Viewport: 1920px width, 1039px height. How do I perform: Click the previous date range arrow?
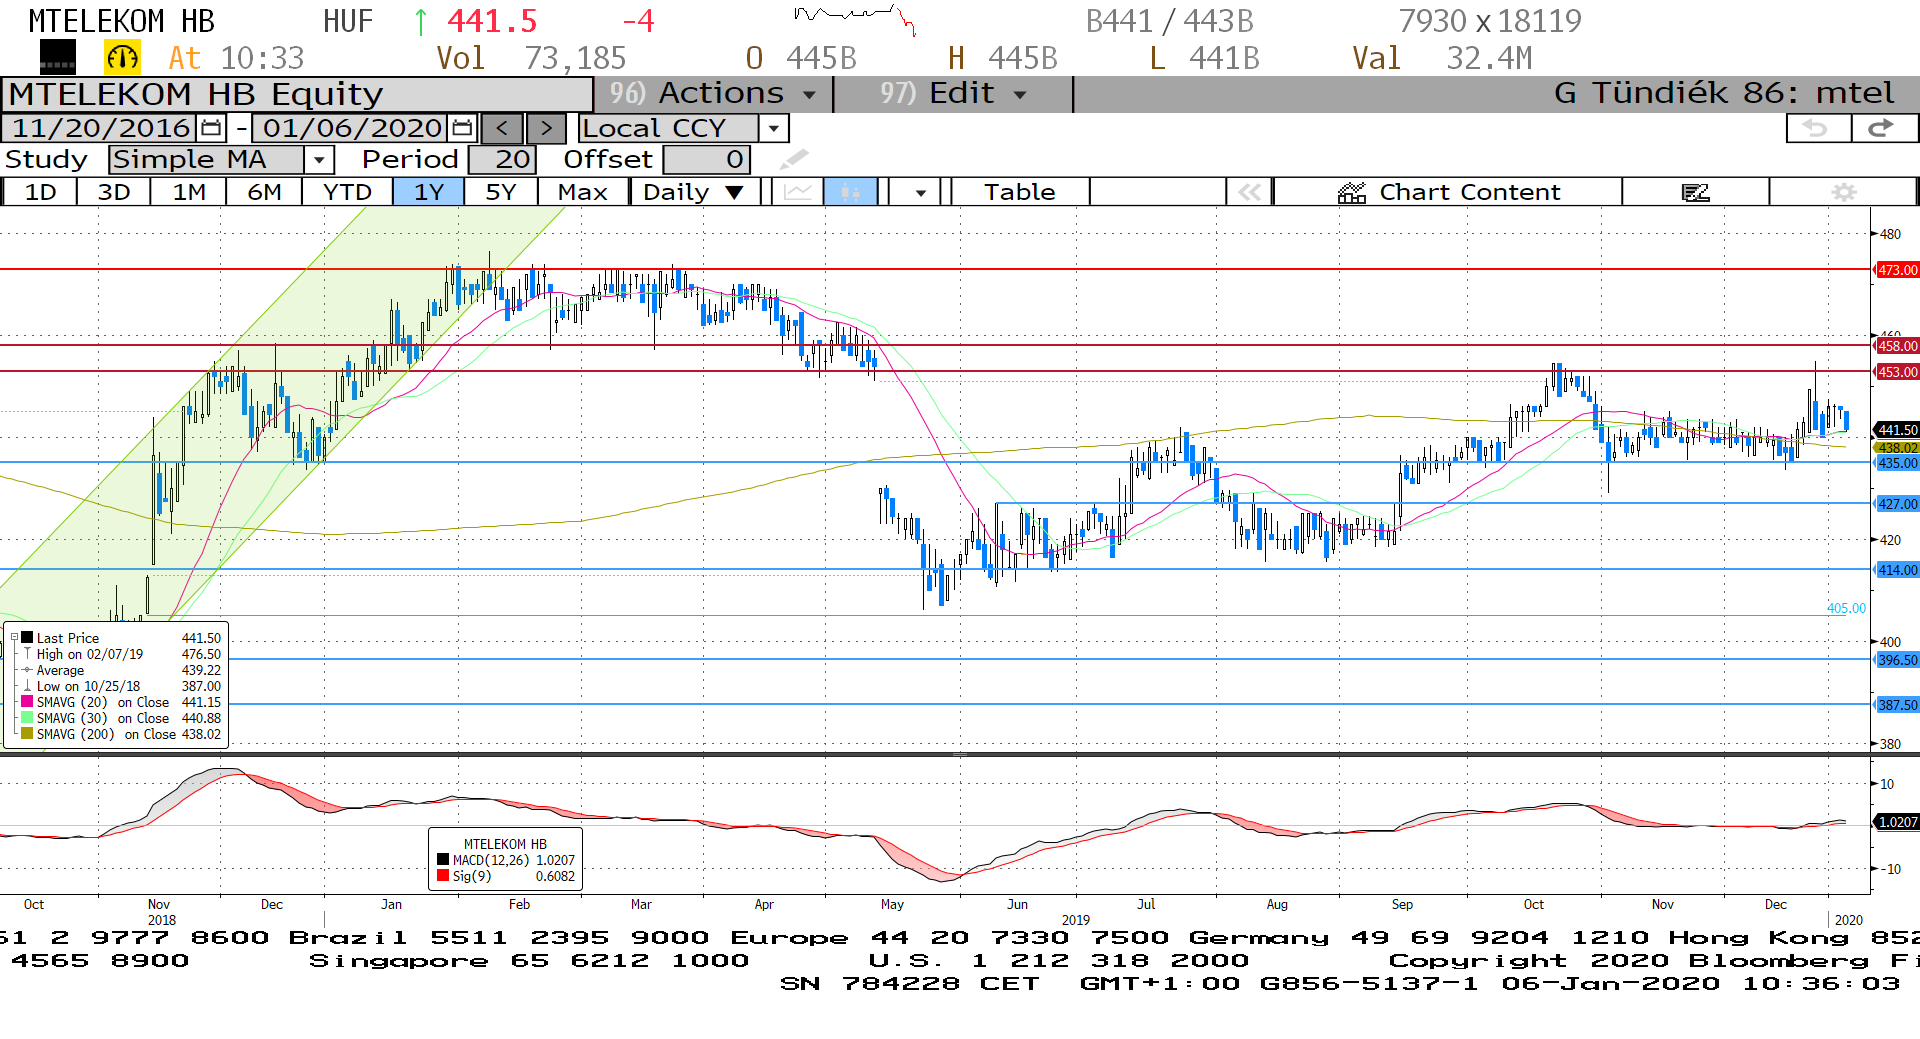point(502,128)
